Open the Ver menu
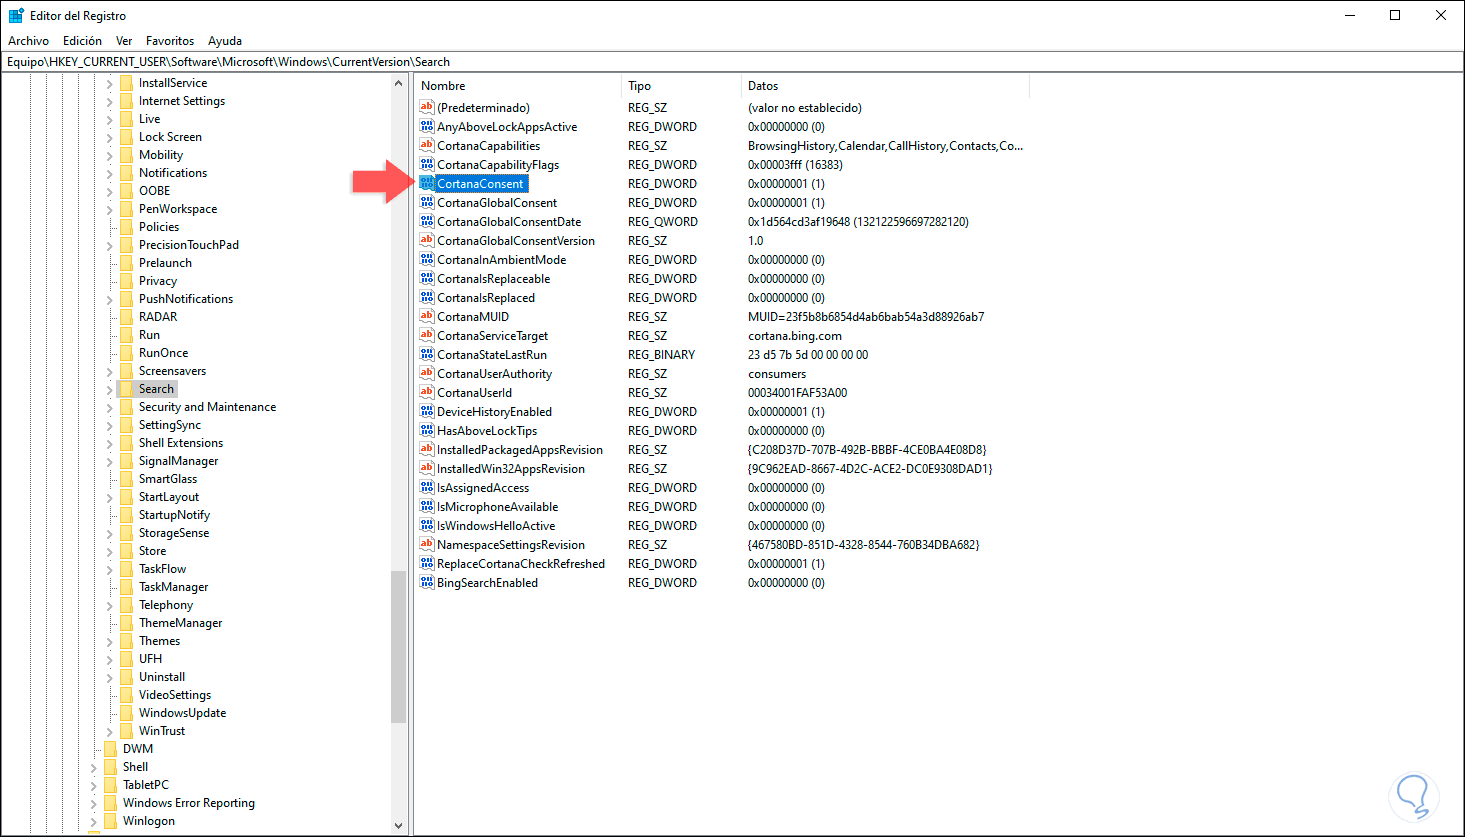The image size is (1465, 837). click(x=124, y=41)
